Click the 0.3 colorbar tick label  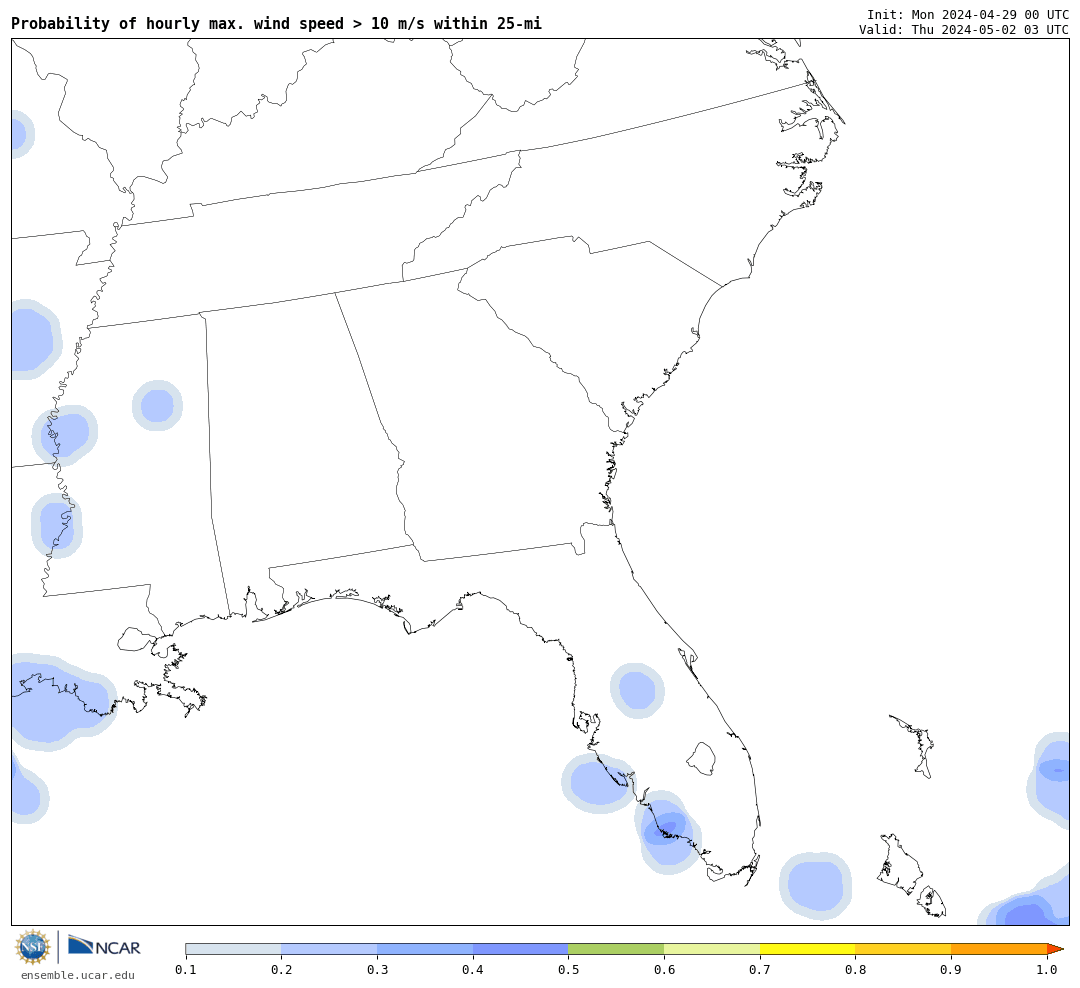pyautogui.click(x=377, y=969)
